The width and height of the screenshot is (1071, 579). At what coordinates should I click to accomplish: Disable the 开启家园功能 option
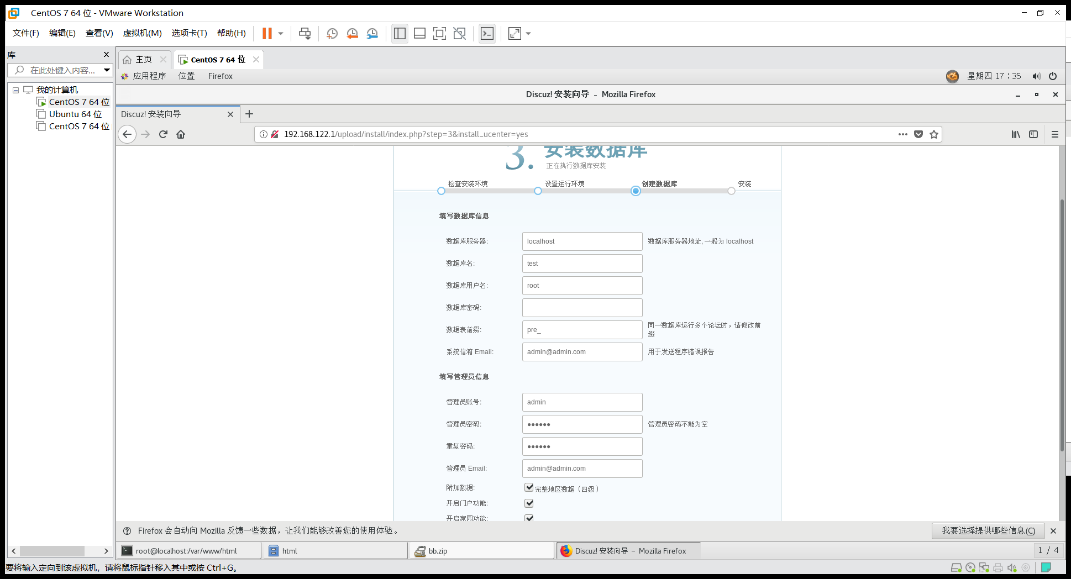coord(529,518)
